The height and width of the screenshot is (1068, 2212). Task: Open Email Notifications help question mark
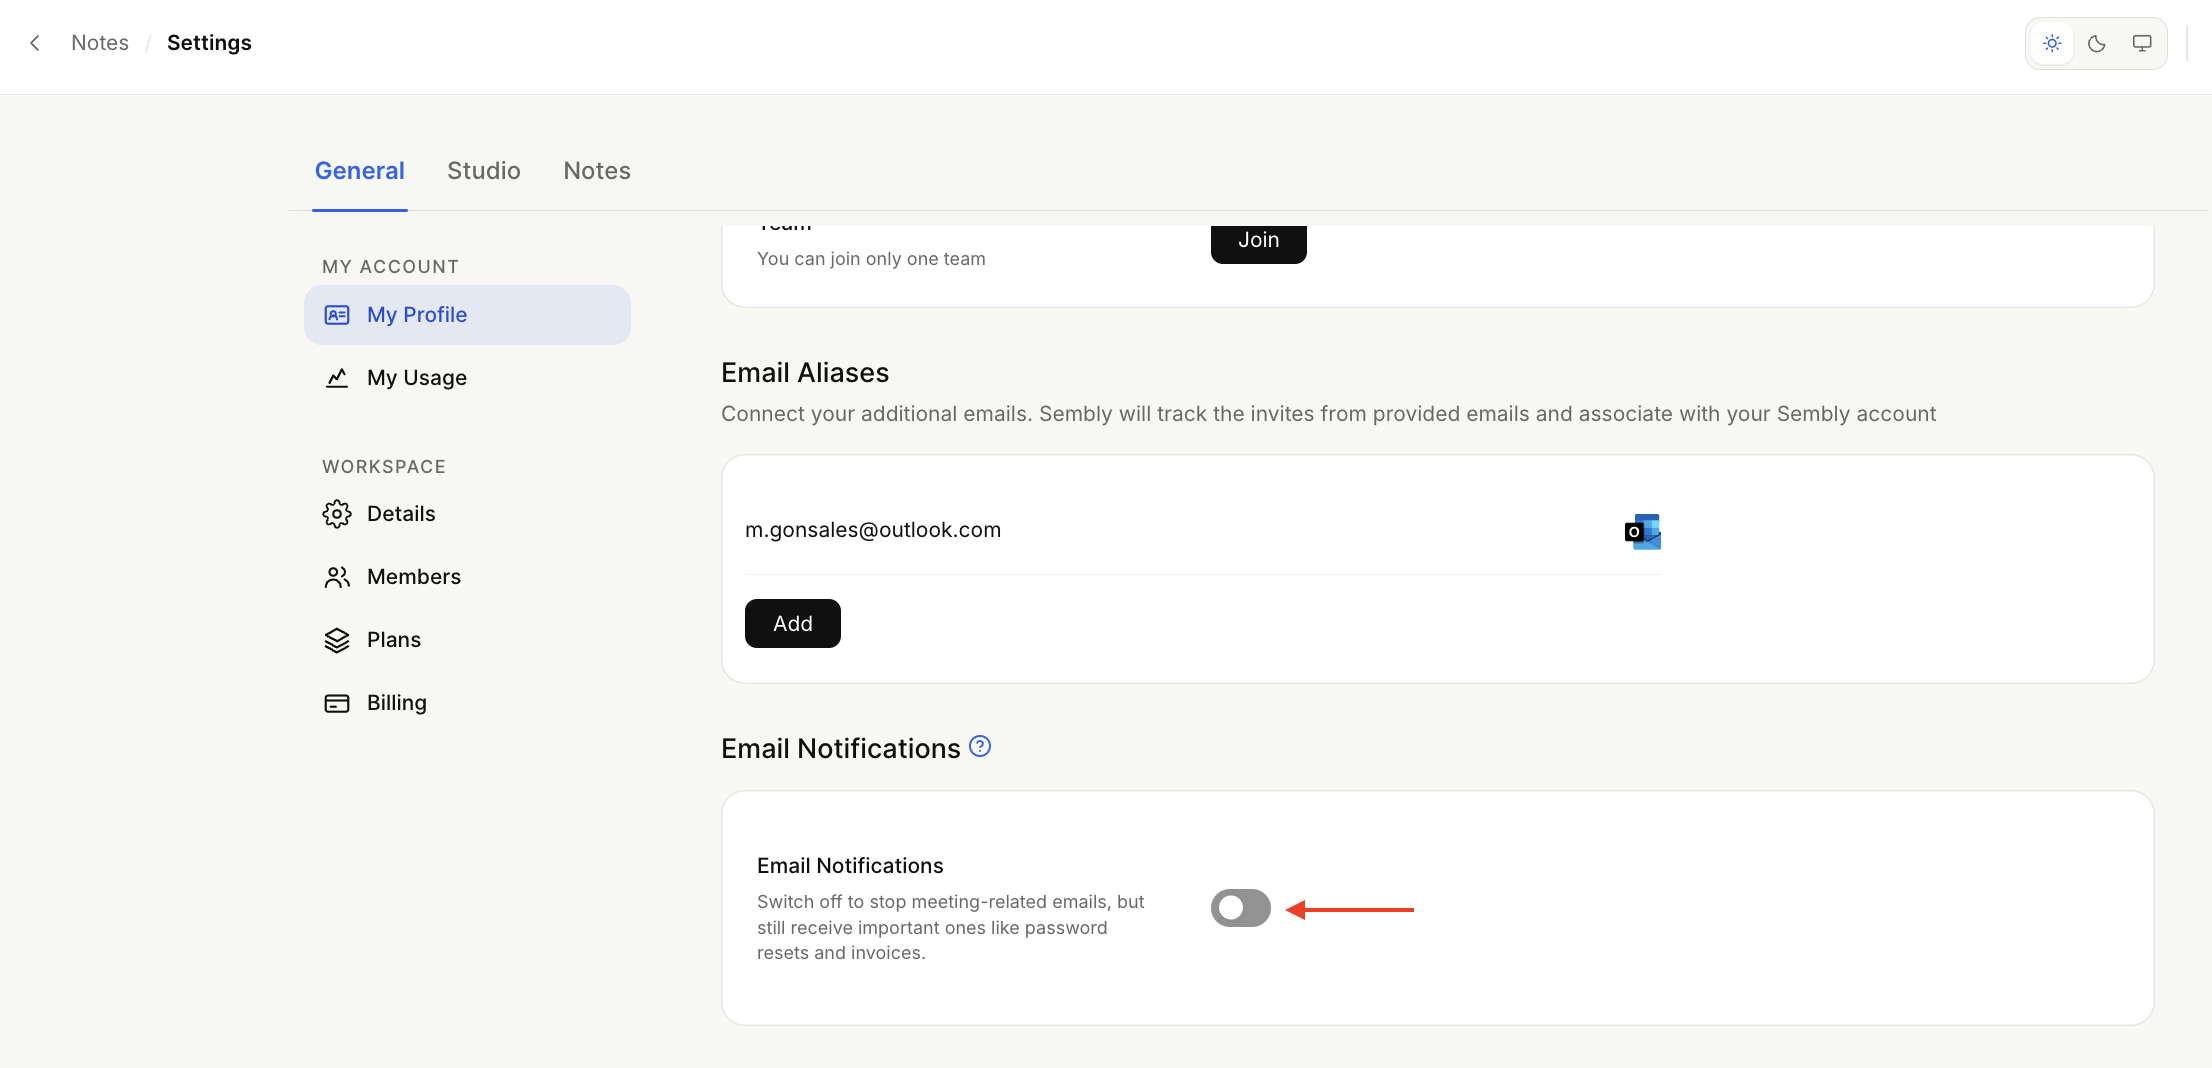point(980,746)
